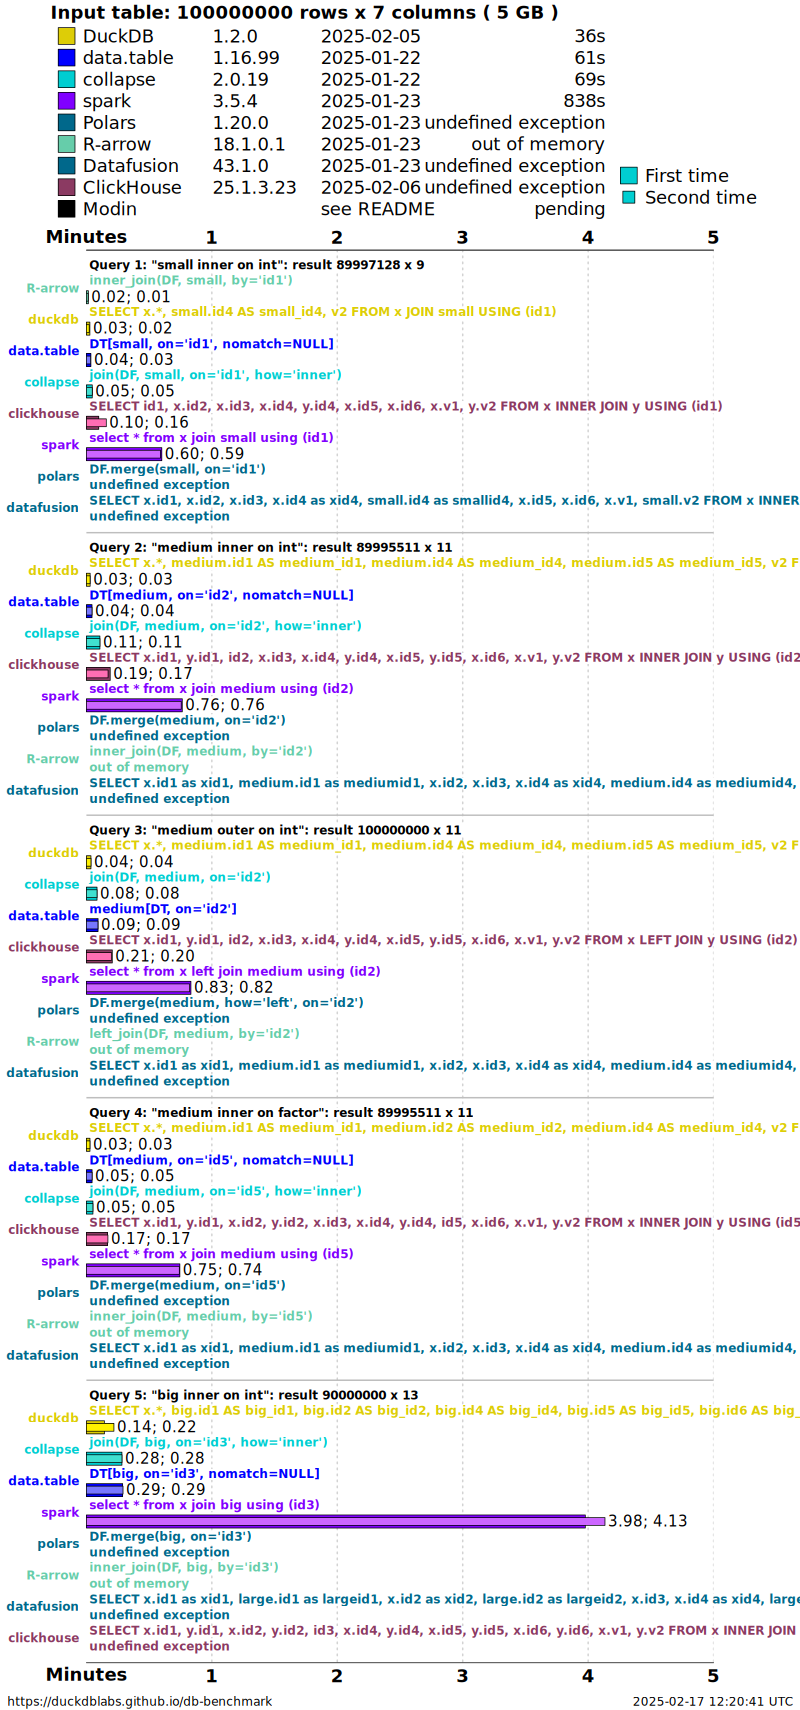Click the '2025-02-17 12:20:41 UTC' timestamp

[712, 1701]
